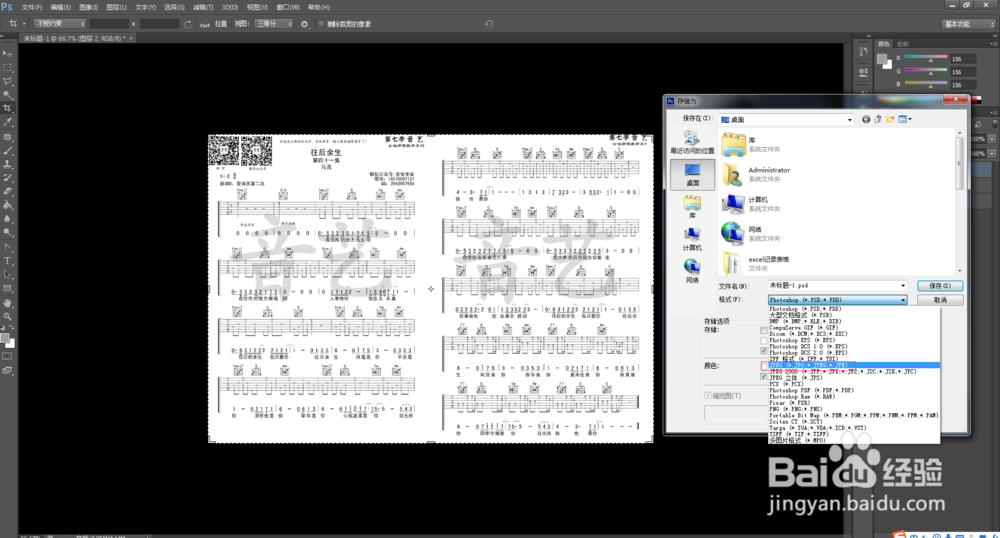The image size is (1000, 538).
Task: Adjust the G color slider
Action: click(x=930, y=72)
